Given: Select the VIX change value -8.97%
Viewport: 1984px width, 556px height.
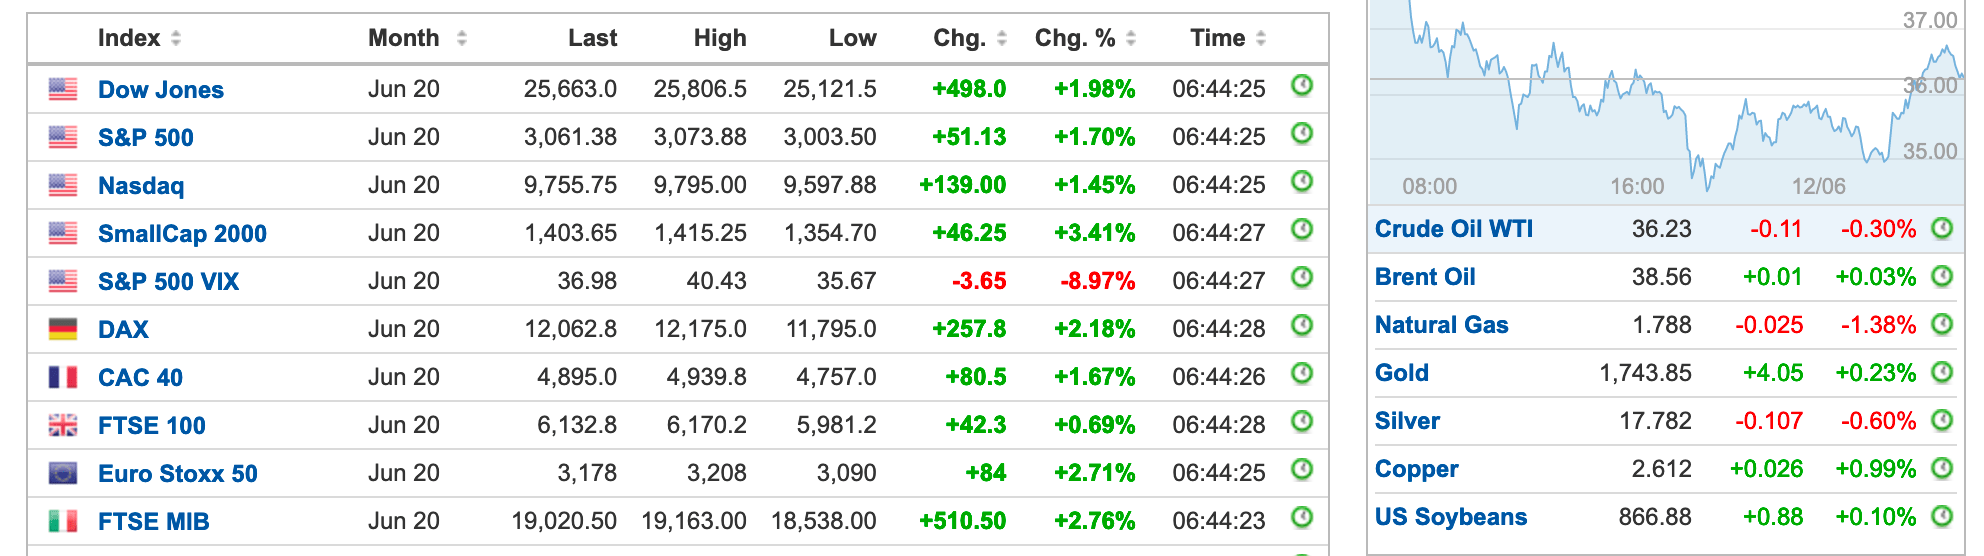Looking at the screenshot, I should (x=1097, y=281).
